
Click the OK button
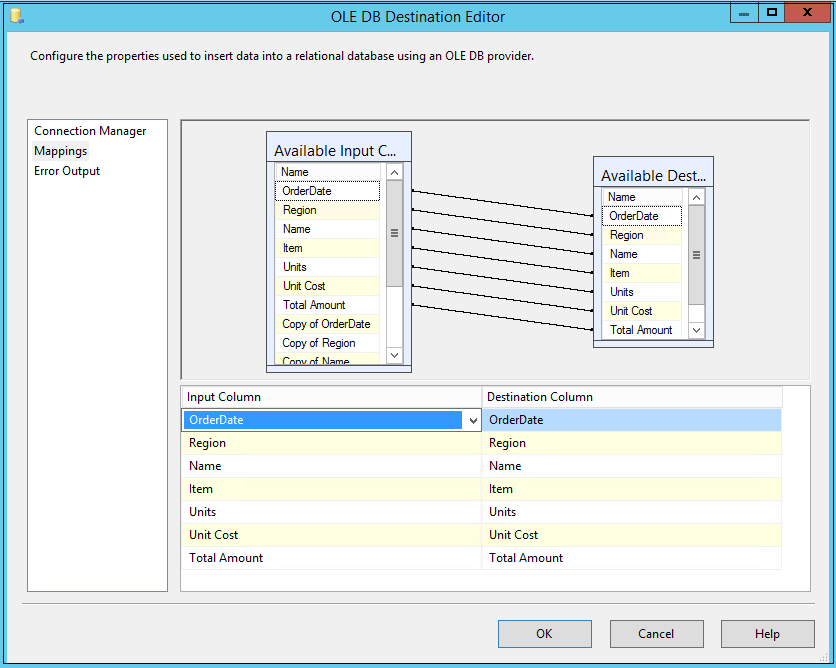(544, 633)
